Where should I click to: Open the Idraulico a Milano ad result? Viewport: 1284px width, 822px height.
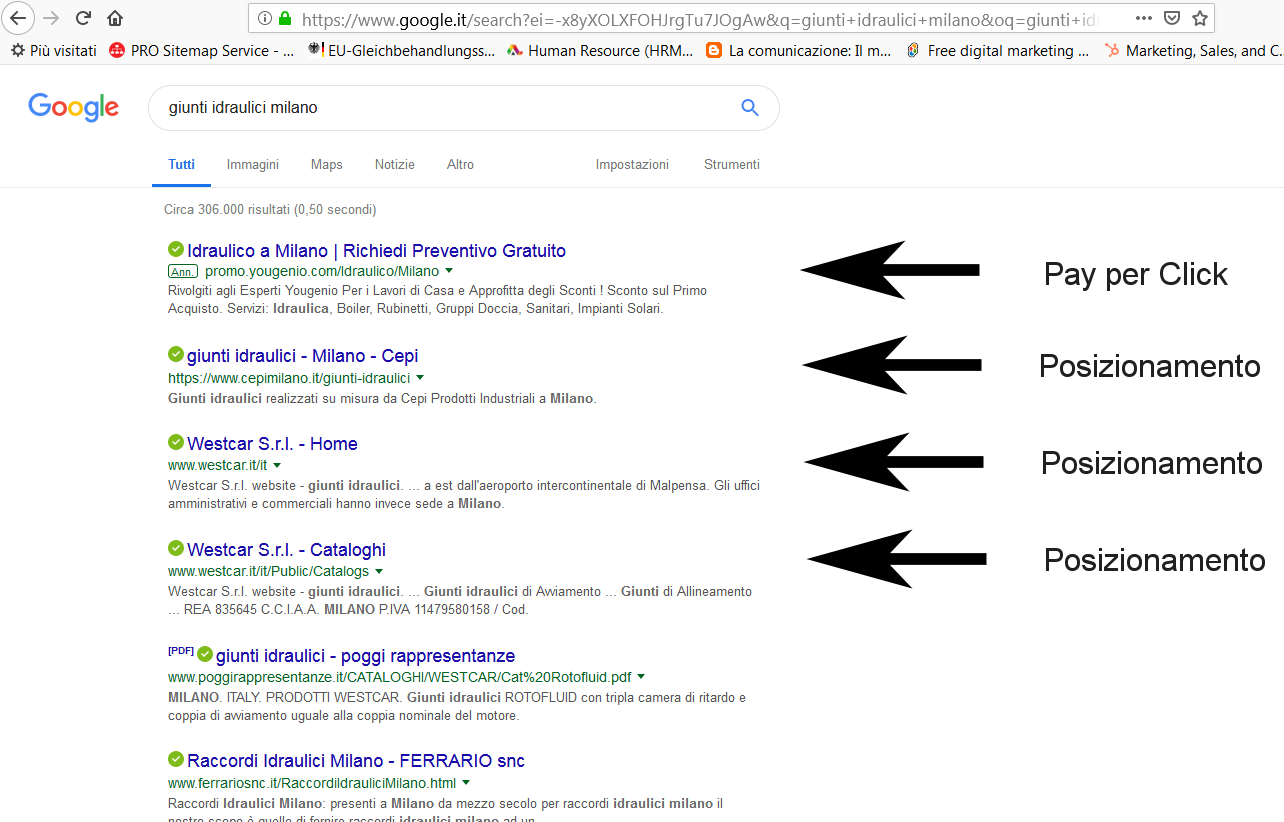click(x=377, y=250)
